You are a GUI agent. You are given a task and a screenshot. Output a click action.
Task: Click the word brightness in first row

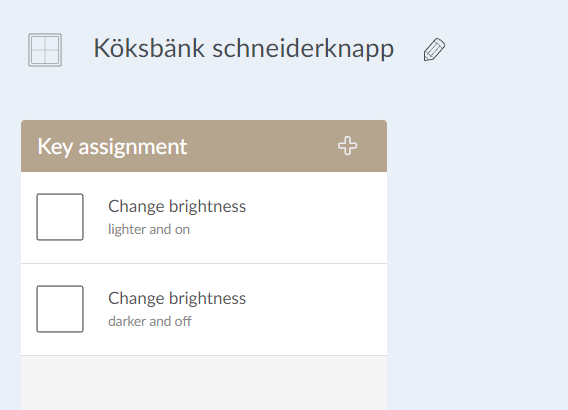point(208,207)
